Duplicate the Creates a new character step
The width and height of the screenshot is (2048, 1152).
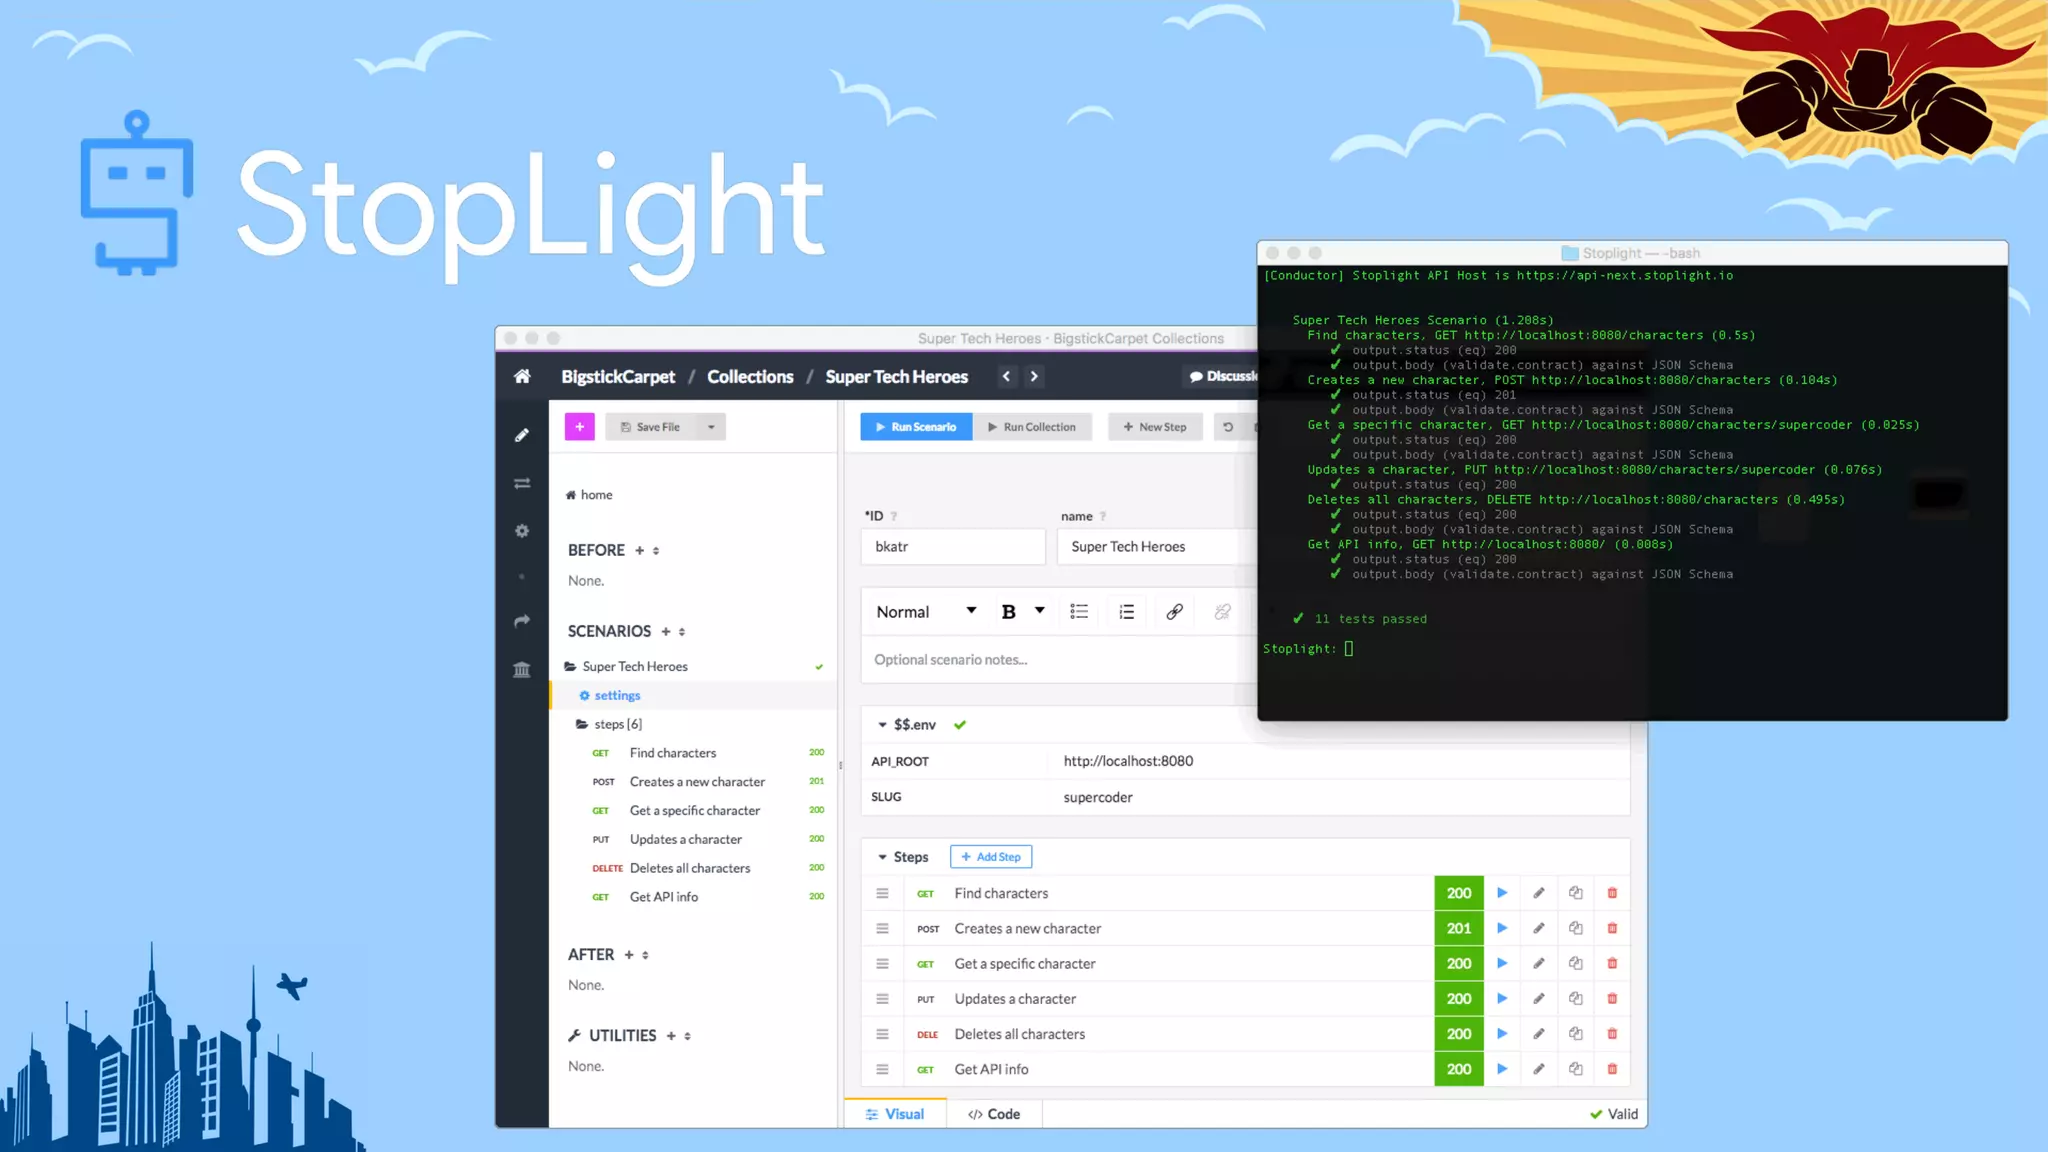[x=1575, y=928]
